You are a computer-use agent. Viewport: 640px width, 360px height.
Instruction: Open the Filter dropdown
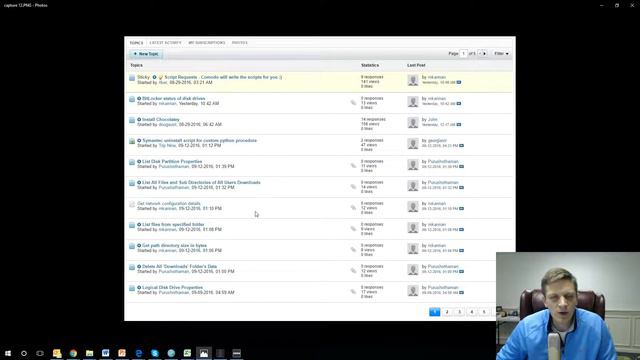click(501, 53)
